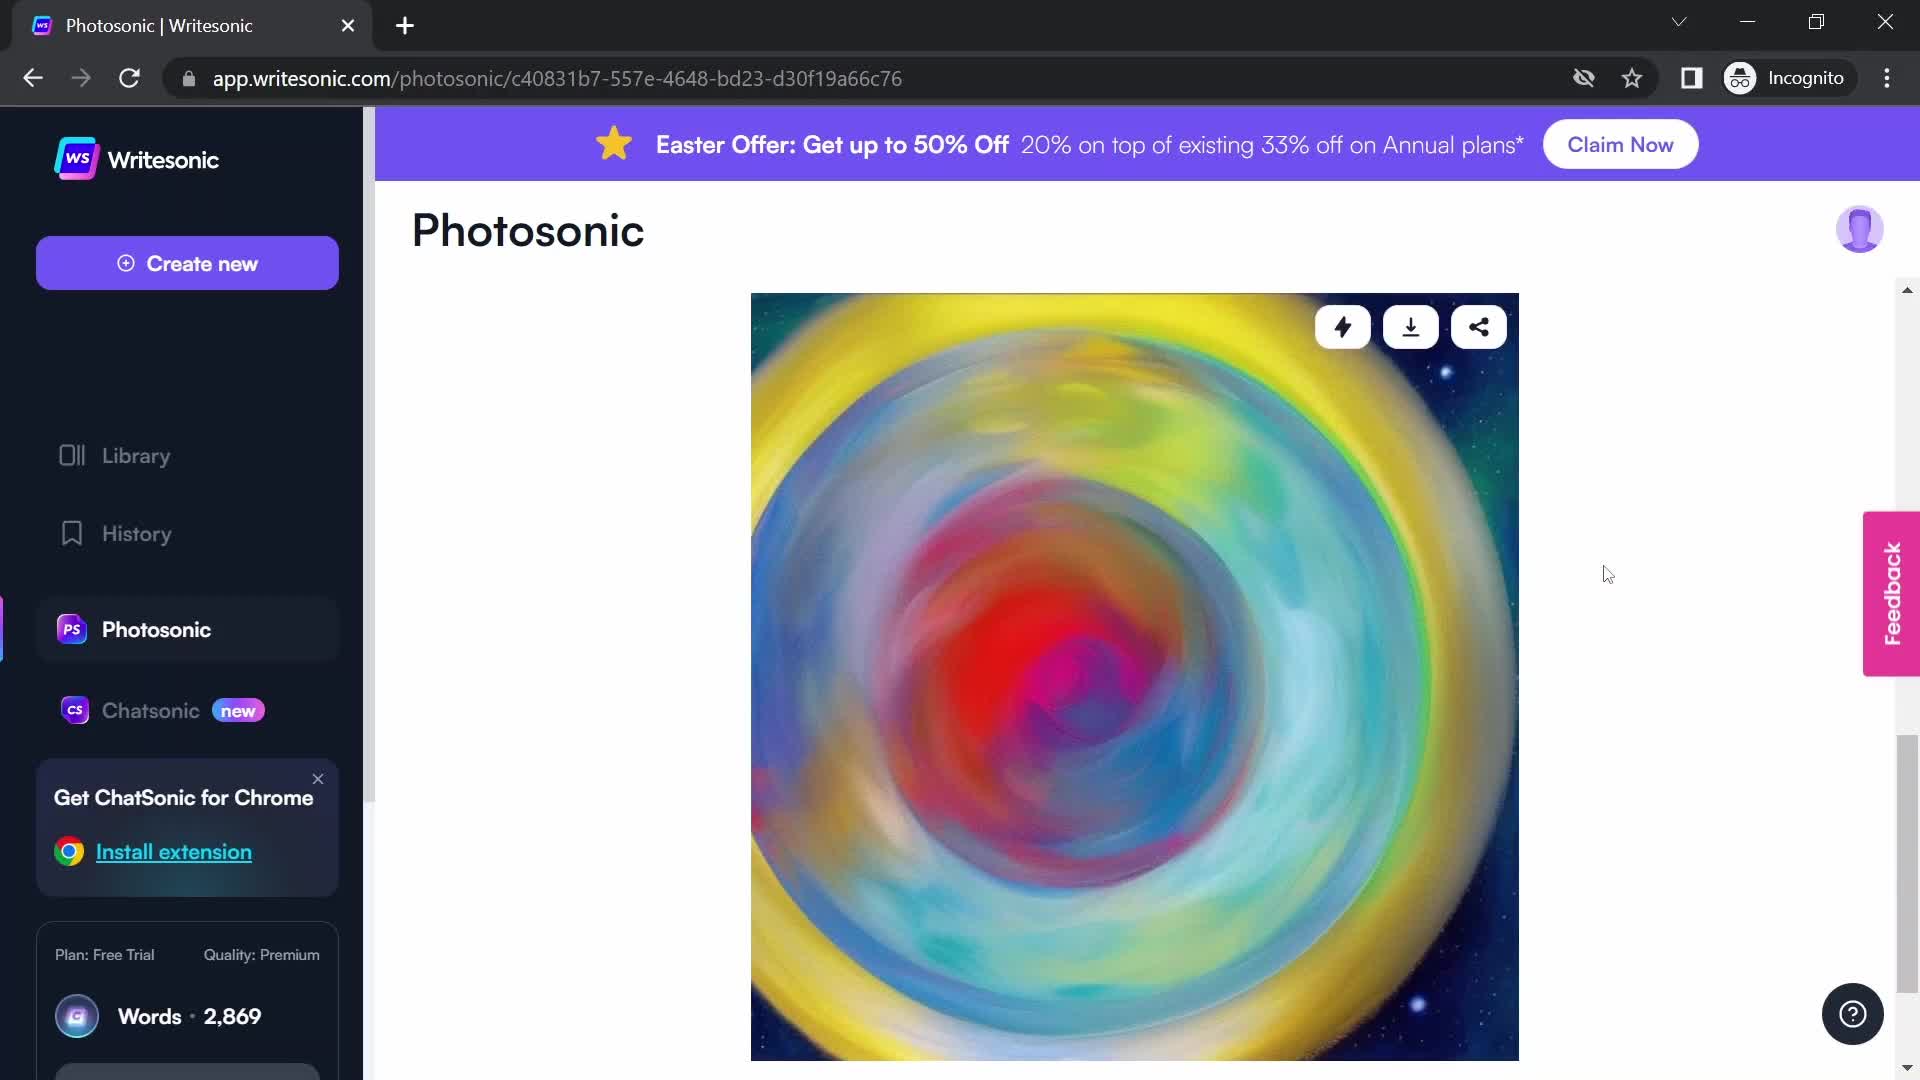Image resolution: width=1920 pixels, height=1080 pixels.
Task: Click the History icon in sidebar
Action: [71, 533]
